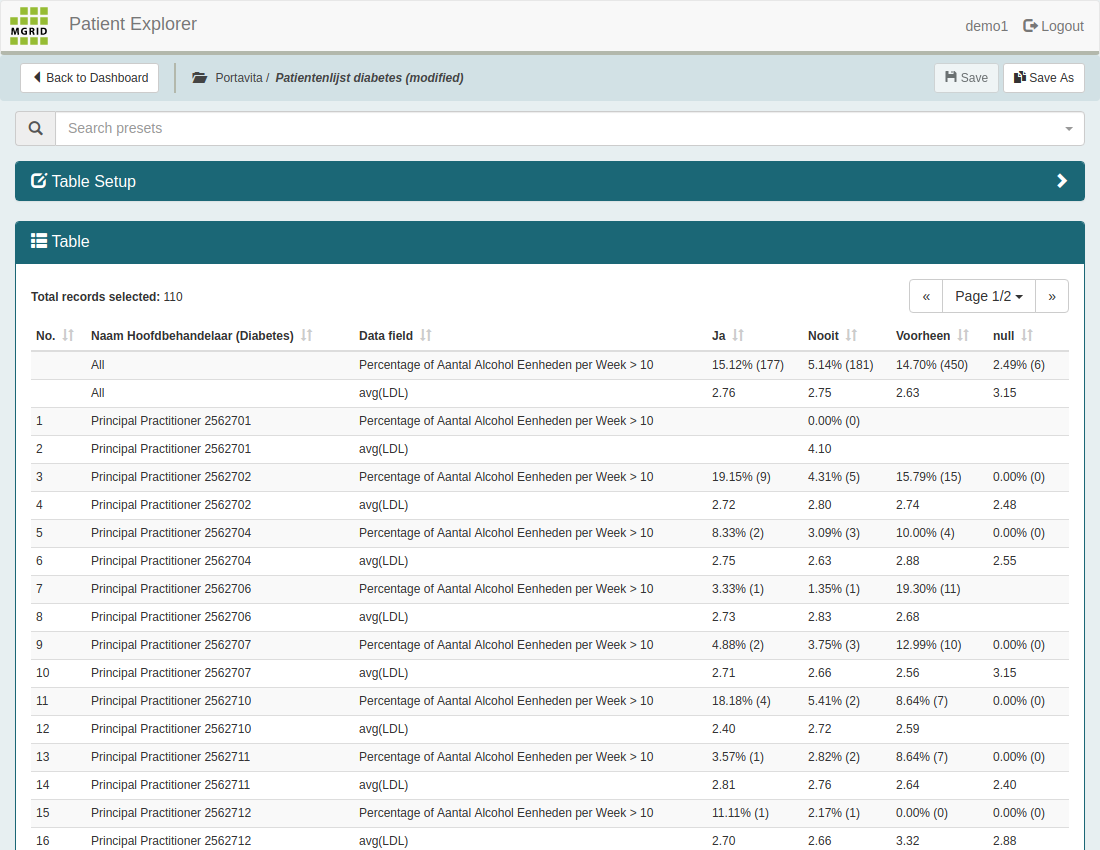Image resolution: width=1100 pixels, height=850 pixels.
Task: Click Principal Practitioner 2562701 in row 1
Action: tap(170, 421)
